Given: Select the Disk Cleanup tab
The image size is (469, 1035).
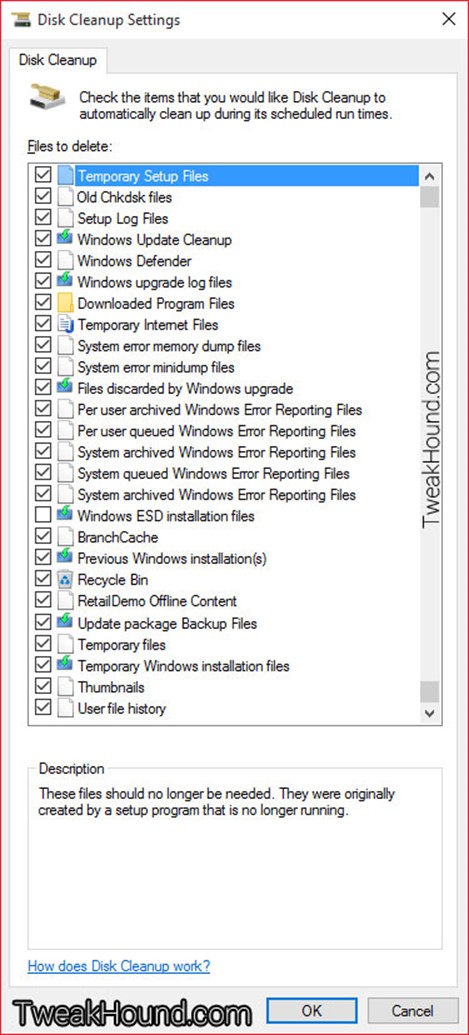Looking at the screenshot, I should pos(58,60).
